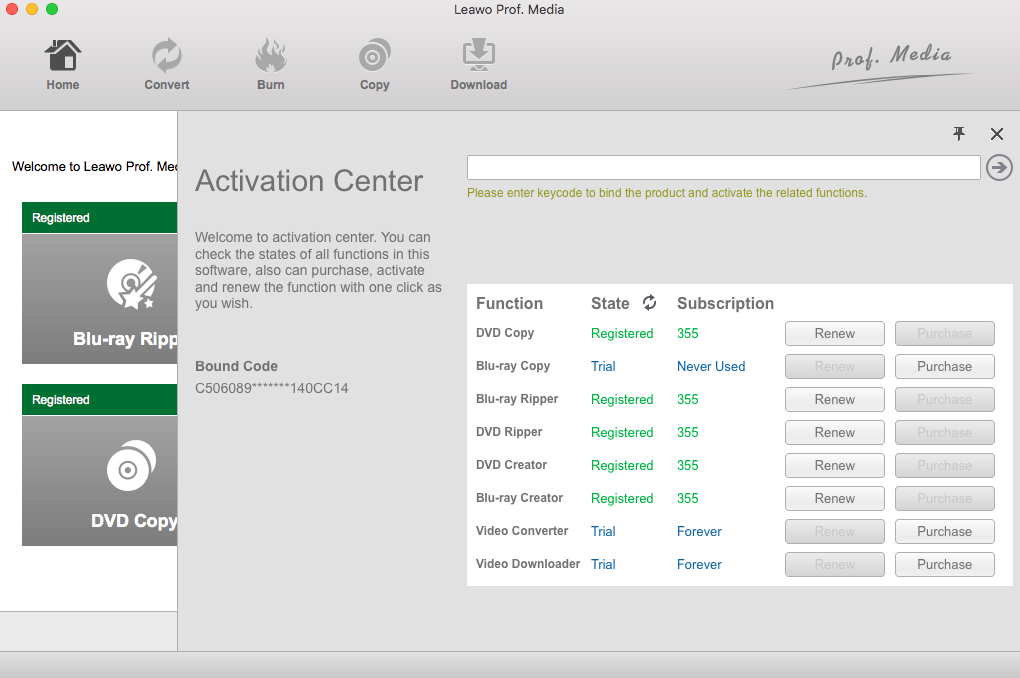Viewport: 1020px width, 678px height.
Task: Close the Activation Center panel
Action: coord(996,134)
